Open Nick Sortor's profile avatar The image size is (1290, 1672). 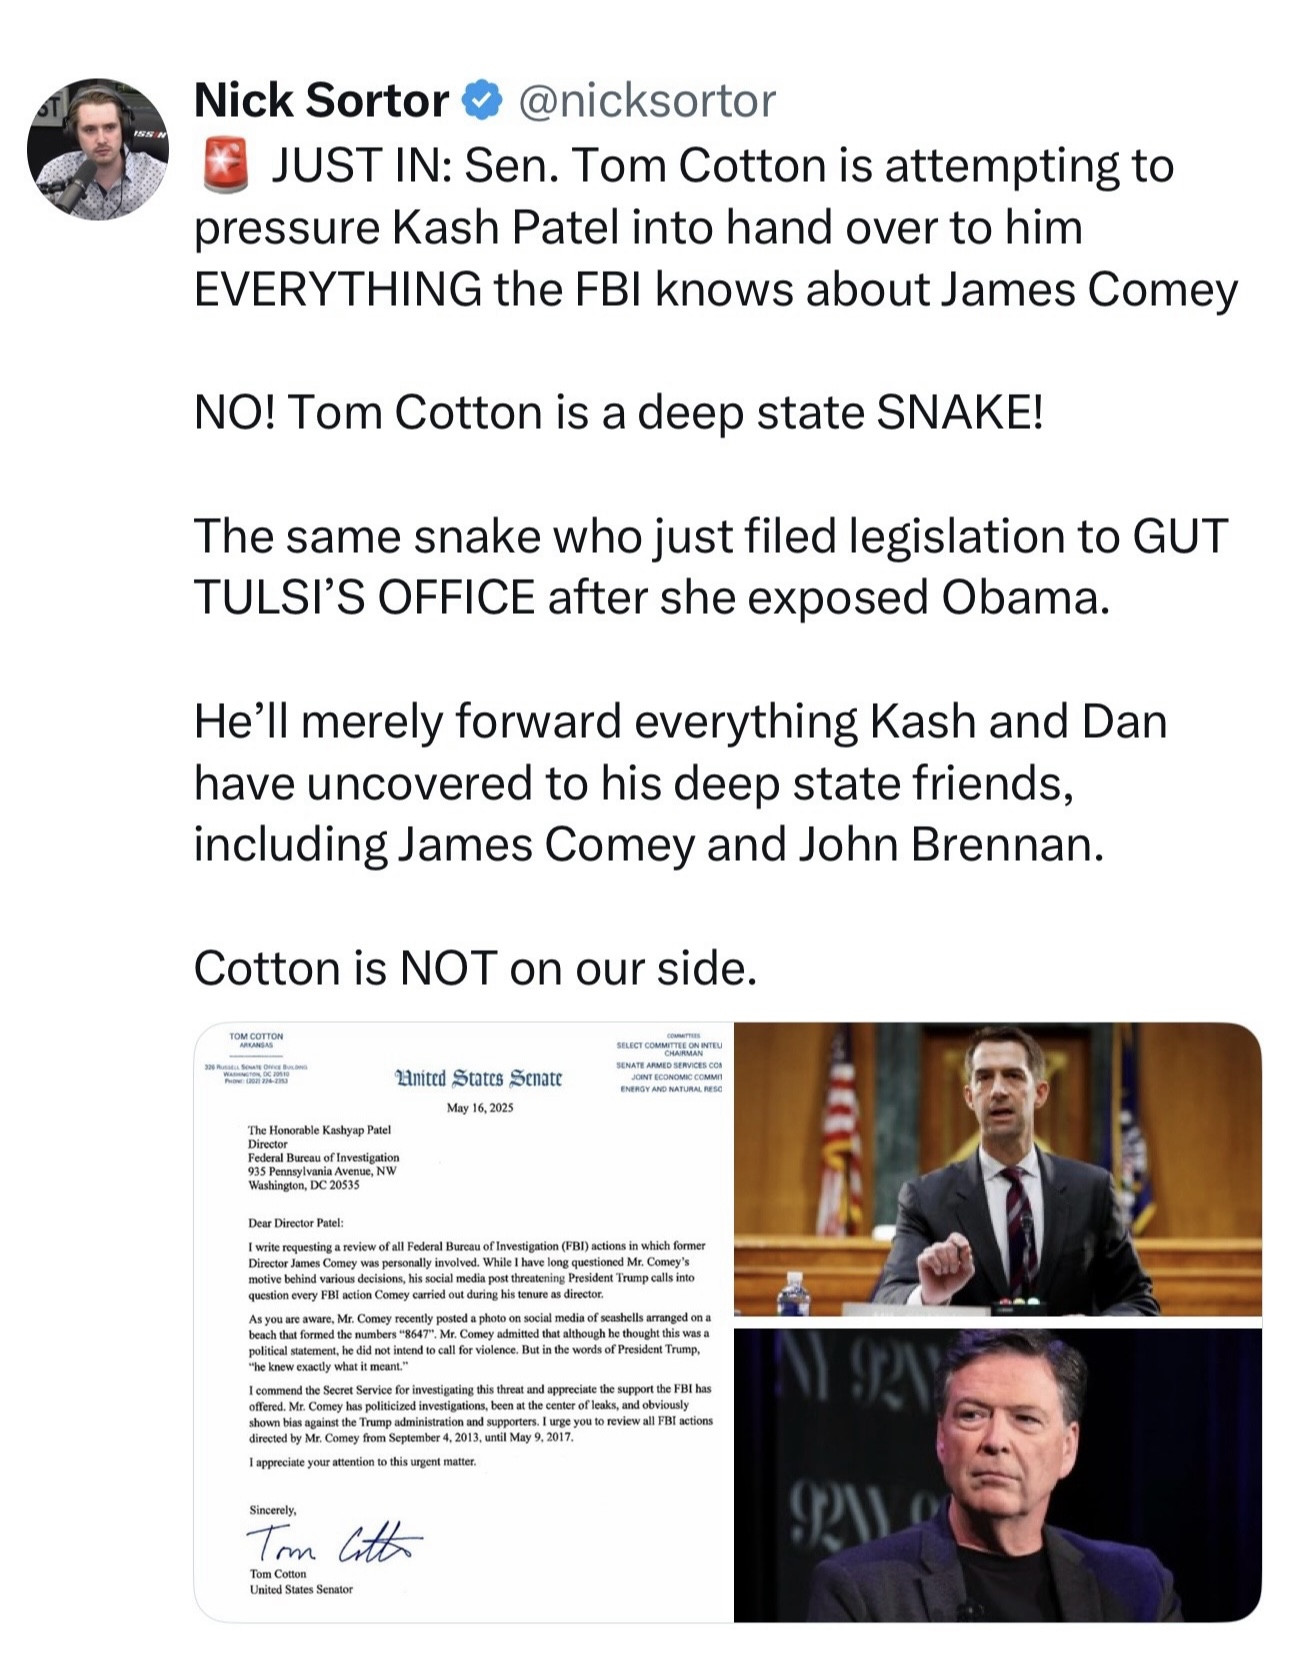pos(97,147)
